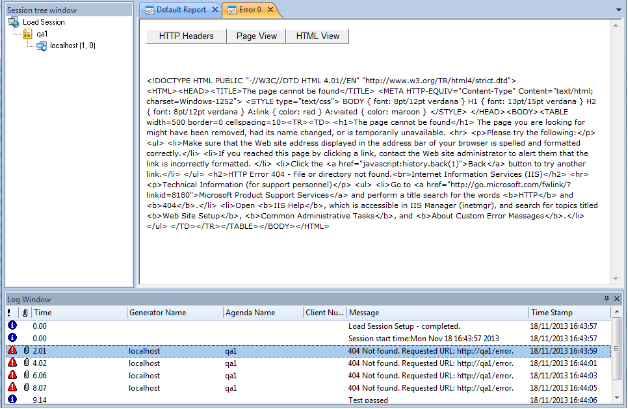Image resolution: width=628 pixels, height=409 pixels.
Task: Select 404 Not found message at 16:44:05
Action: tap(431, 388)
